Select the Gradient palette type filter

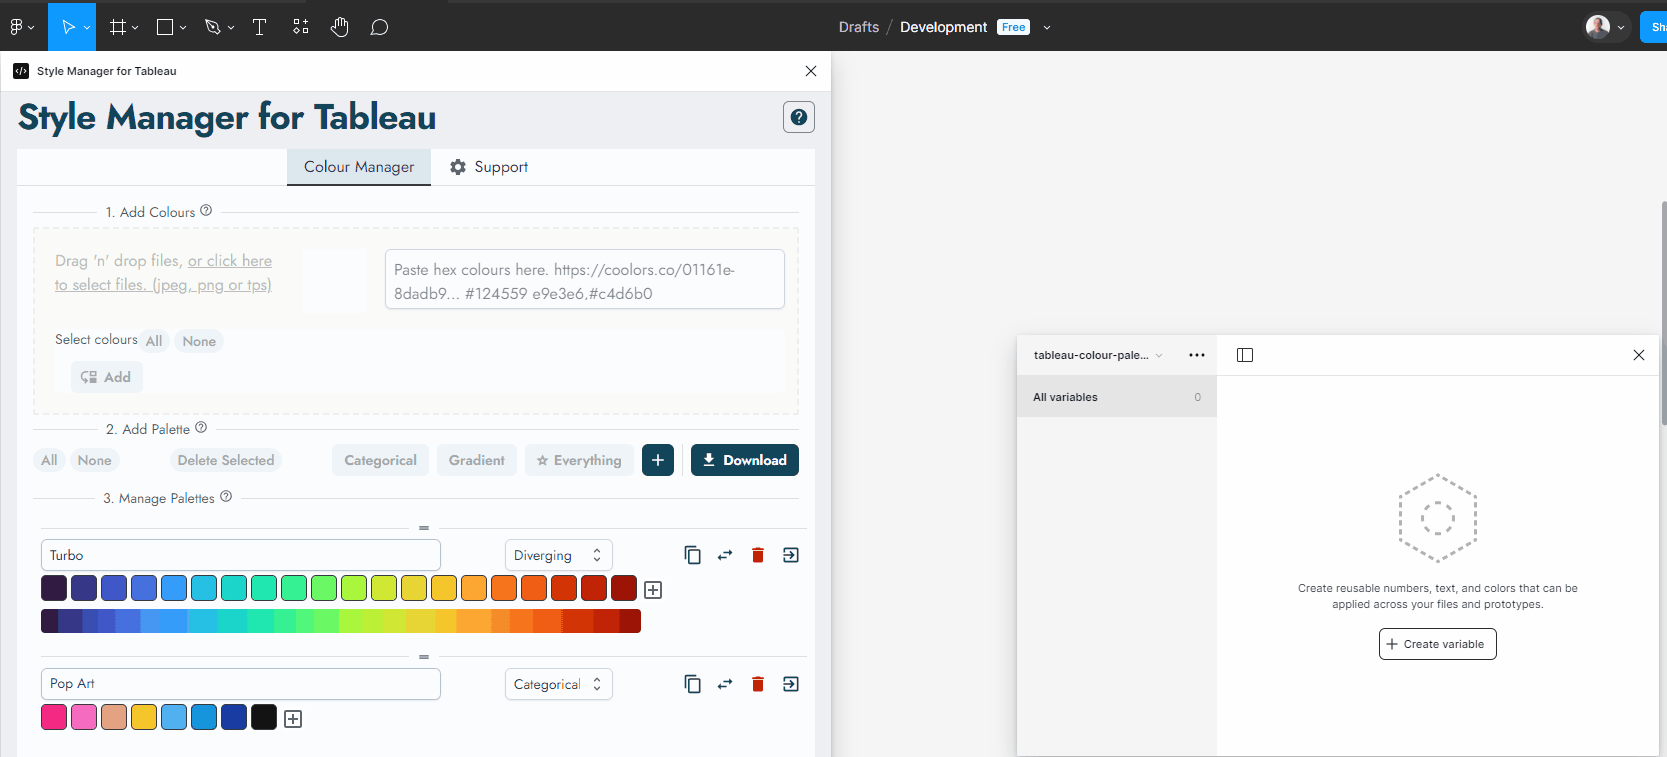pyautogui.click(x=477, y=460)
